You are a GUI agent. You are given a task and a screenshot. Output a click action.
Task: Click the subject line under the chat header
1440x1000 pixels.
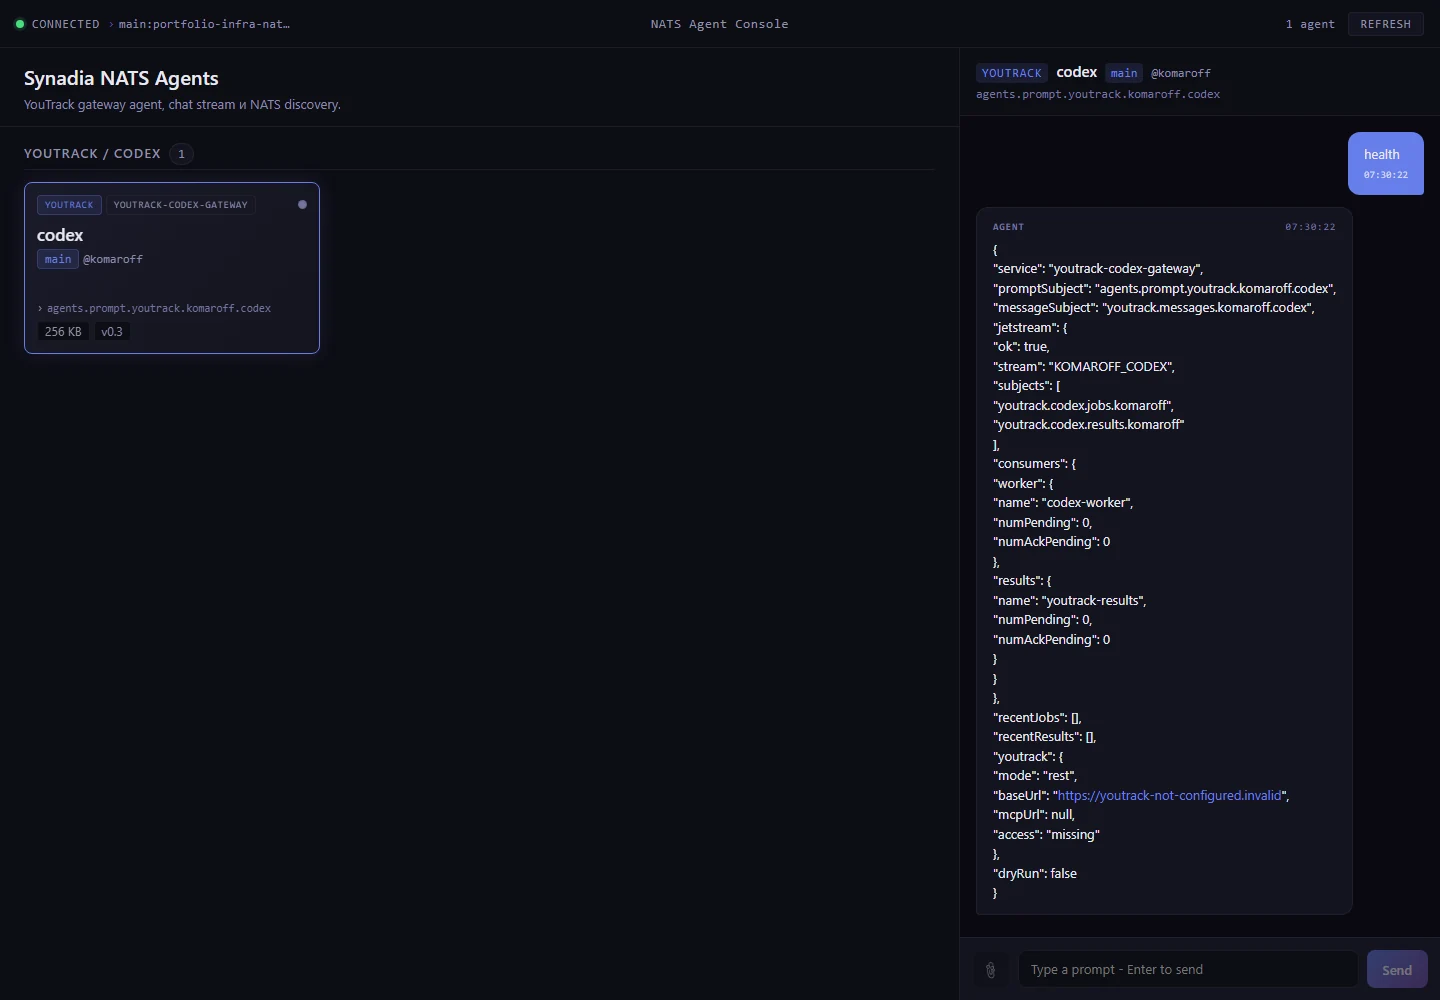tap(1098, 95)
